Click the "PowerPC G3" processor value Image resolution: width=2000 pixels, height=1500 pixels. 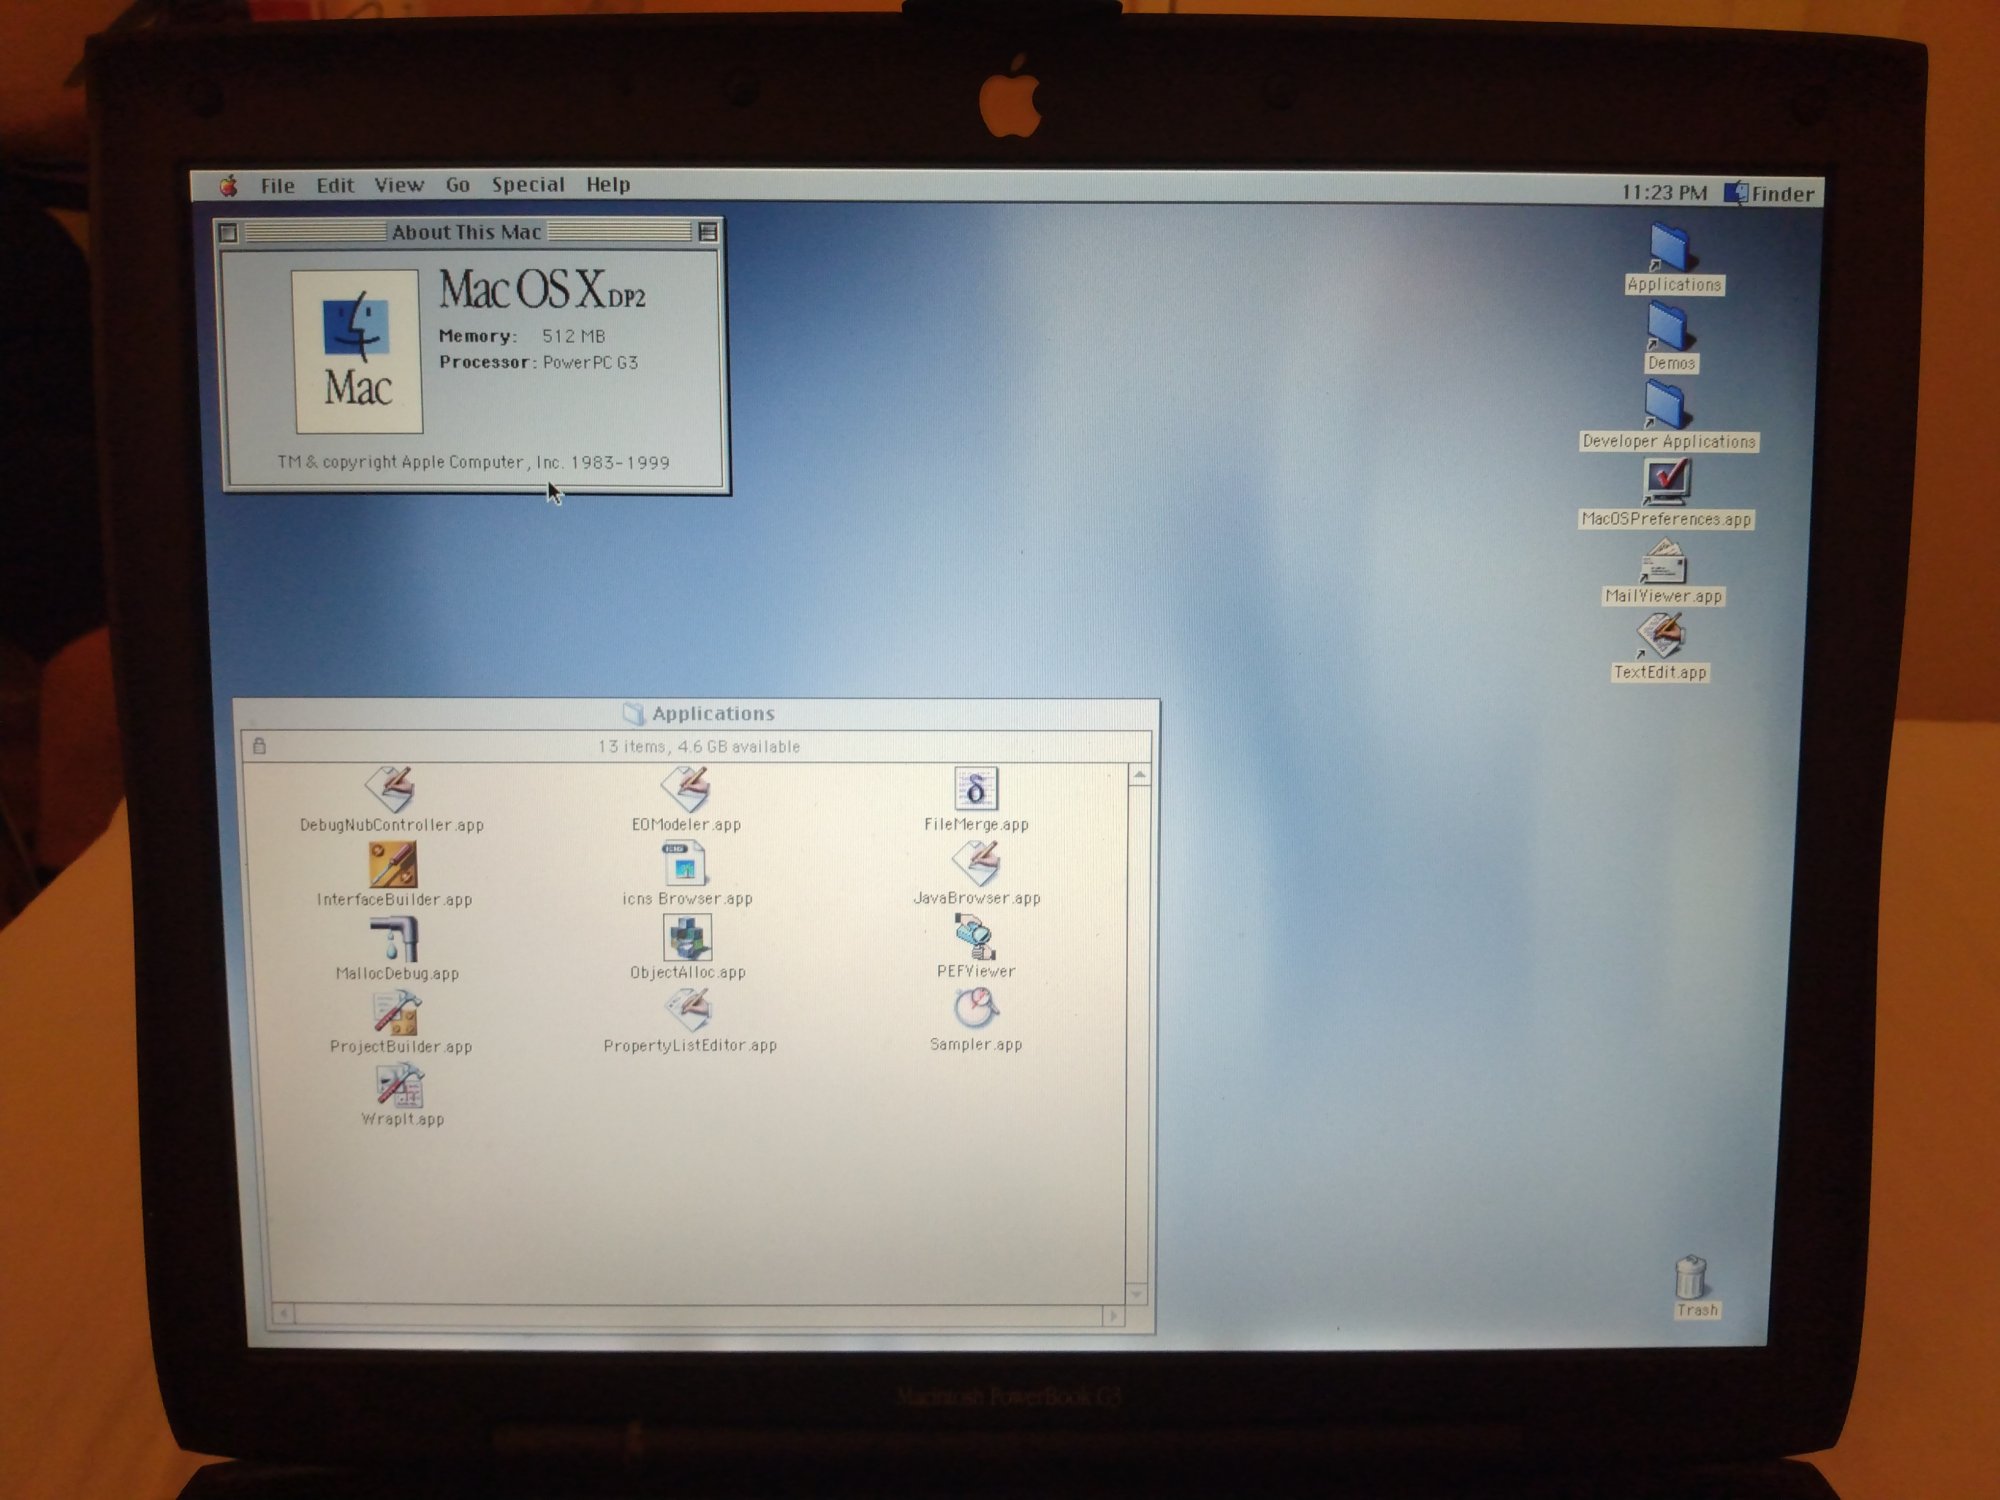click(590, 362)
